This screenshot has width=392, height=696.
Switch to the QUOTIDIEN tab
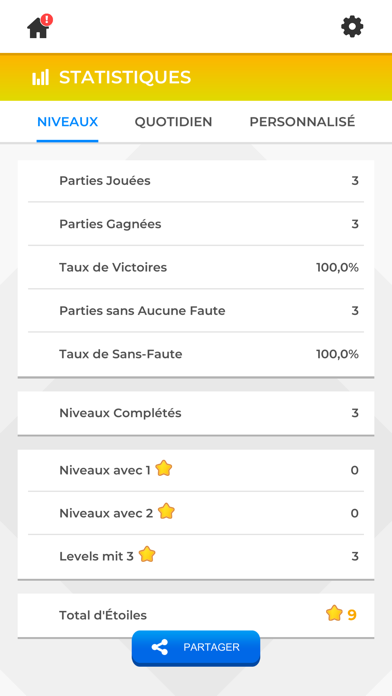pos(174,122)
